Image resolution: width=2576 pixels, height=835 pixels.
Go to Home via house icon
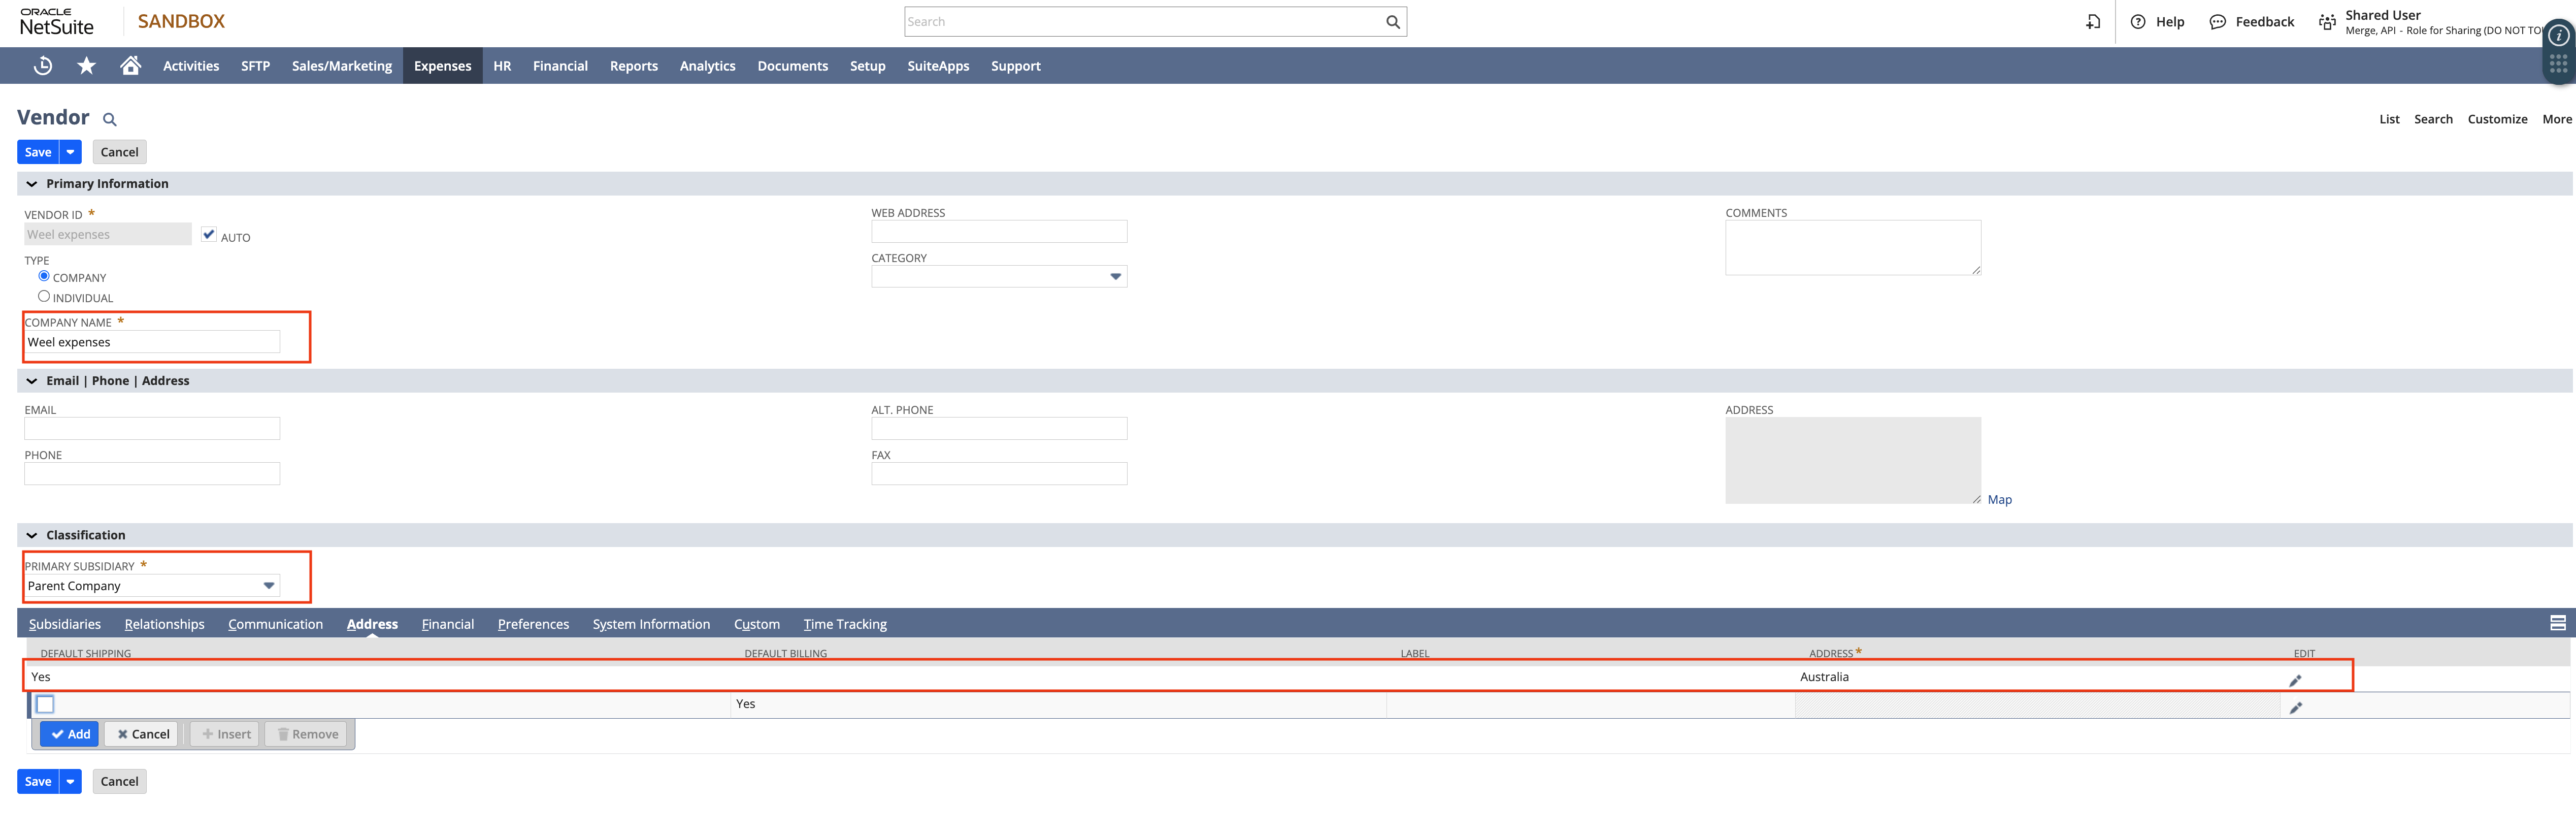tap(130, 66)
